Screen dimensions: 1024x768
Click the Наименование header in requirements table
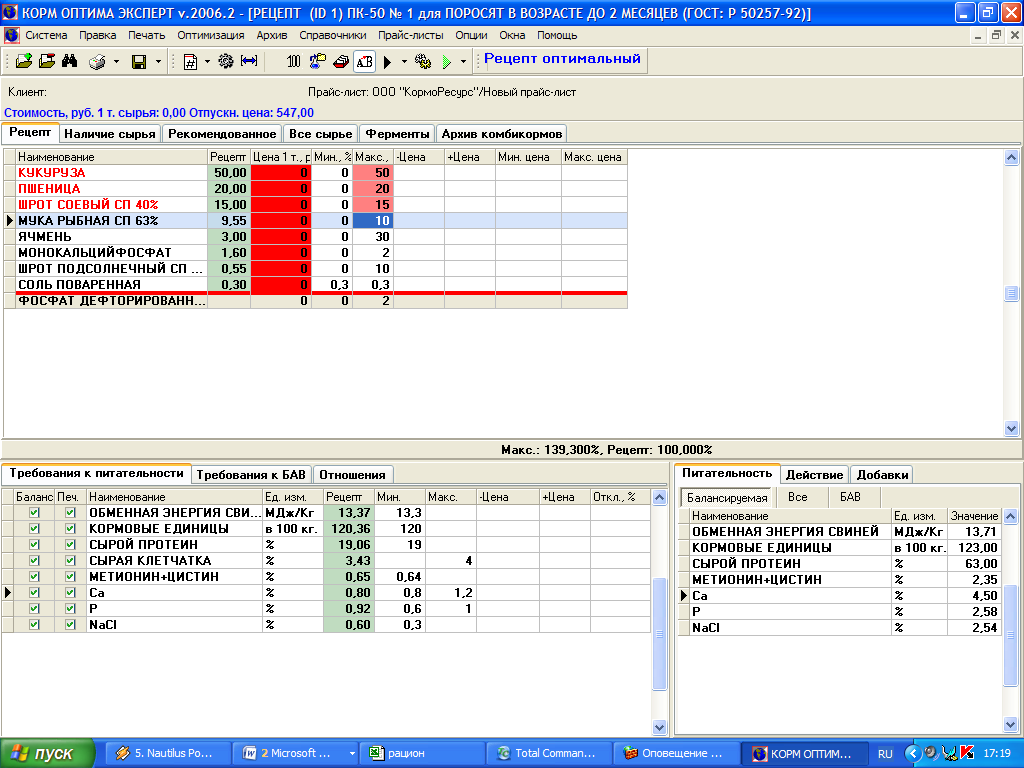pos(174,497)
